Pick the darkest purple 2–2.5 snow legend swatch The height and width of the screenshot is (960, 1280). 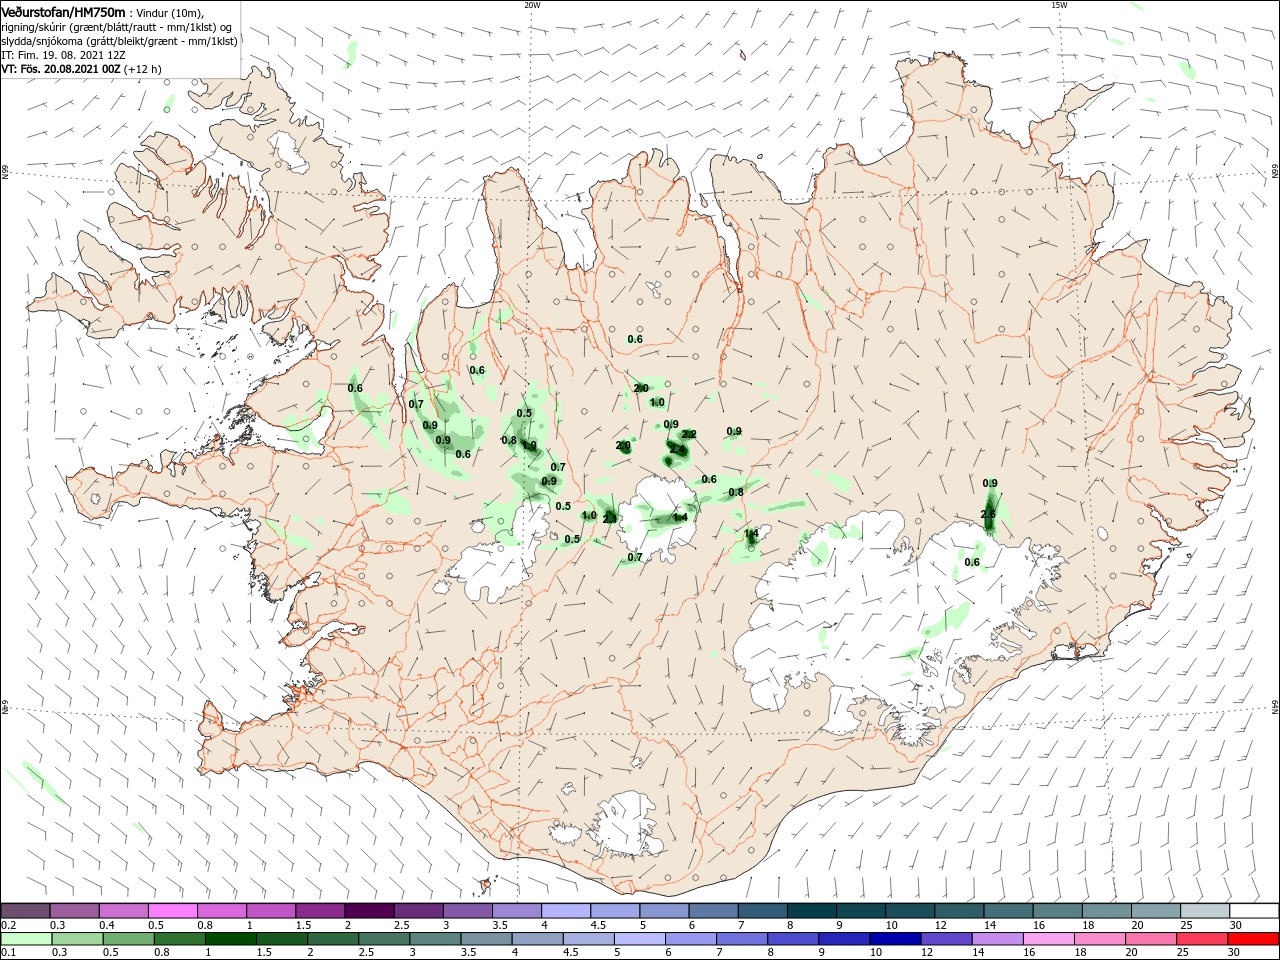370,911
